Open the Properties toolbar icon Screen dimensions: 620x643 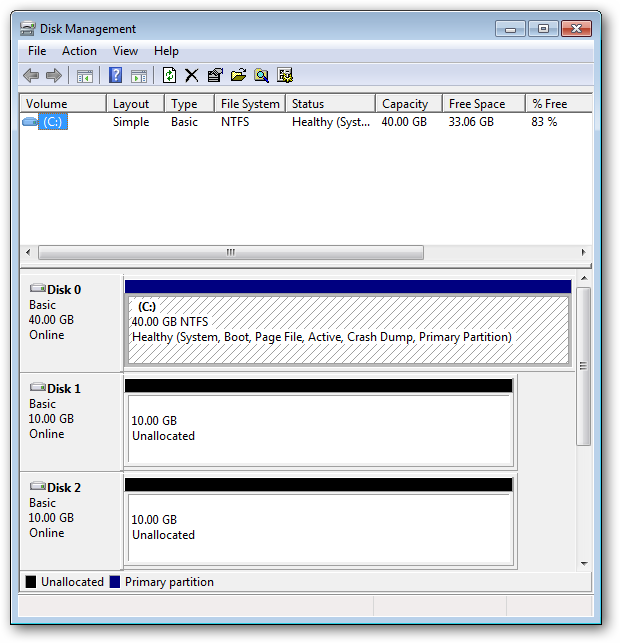click(x=215, y=75)
